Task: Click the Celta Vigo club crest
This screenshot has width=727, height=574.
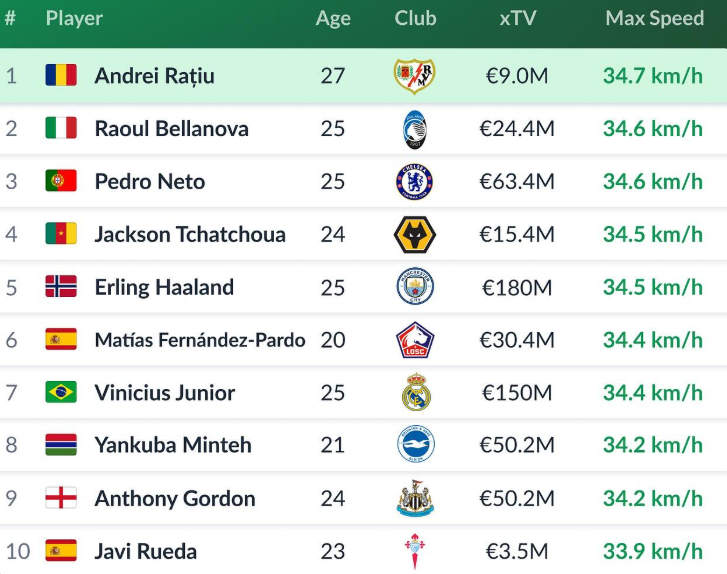Action: (x=414, y=551)
